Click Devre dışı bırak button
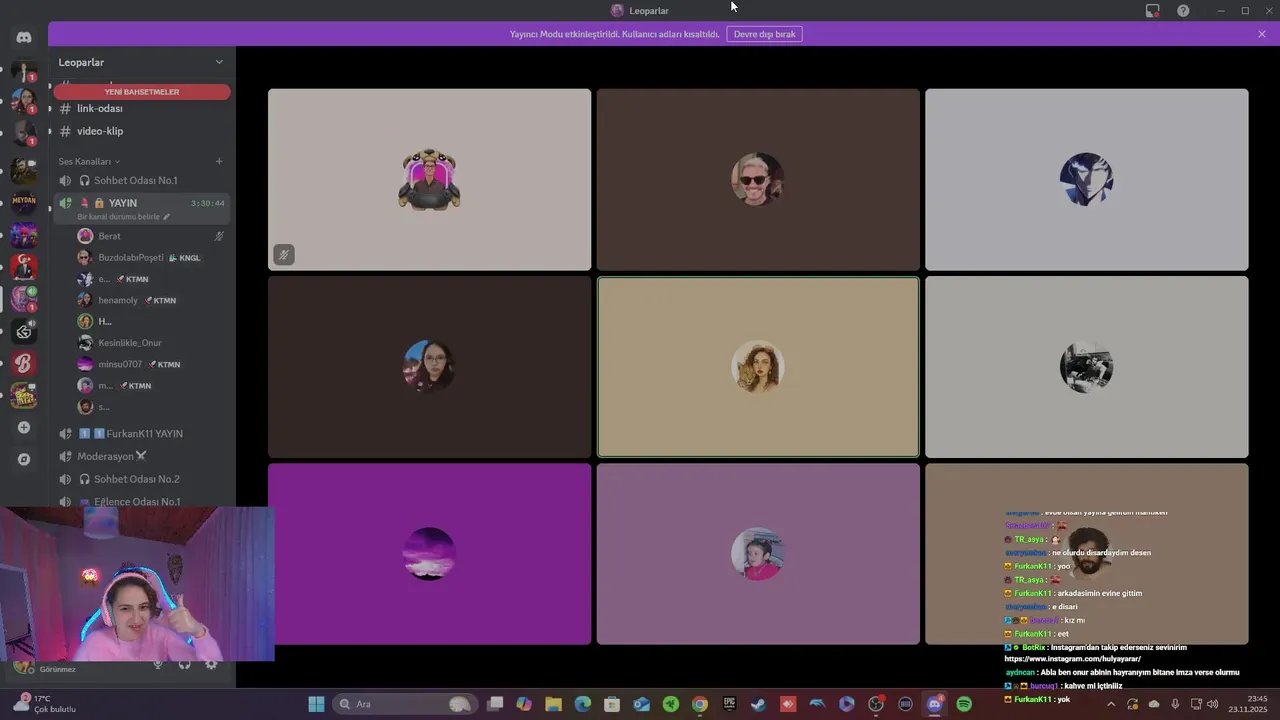The width and height of the screenshot is (1280, 720). [x=765, y=34]
